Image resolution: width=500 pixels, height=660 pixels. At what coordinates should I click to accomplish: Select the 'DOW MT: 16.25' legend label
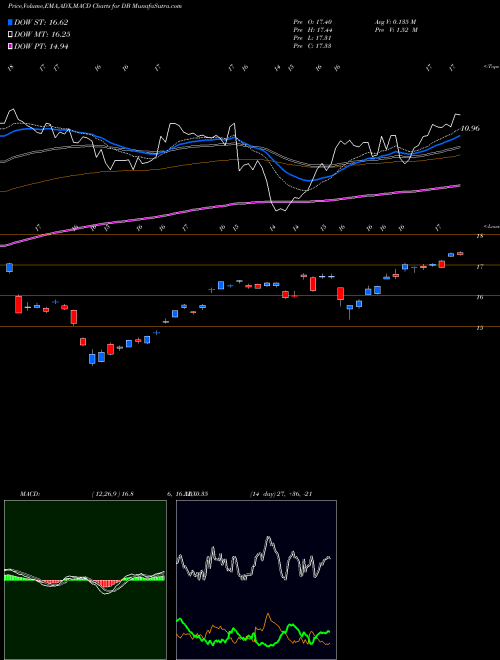pos(42,35)
